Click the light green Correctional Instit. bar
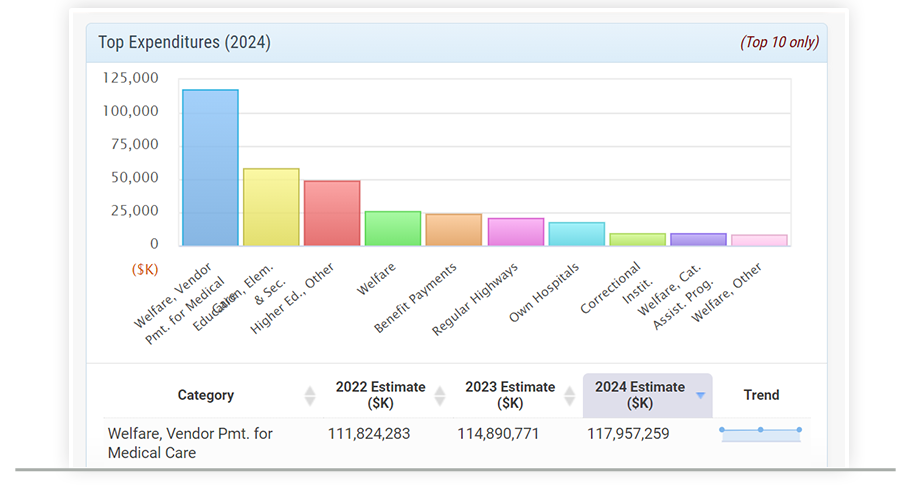 (638, 240)
